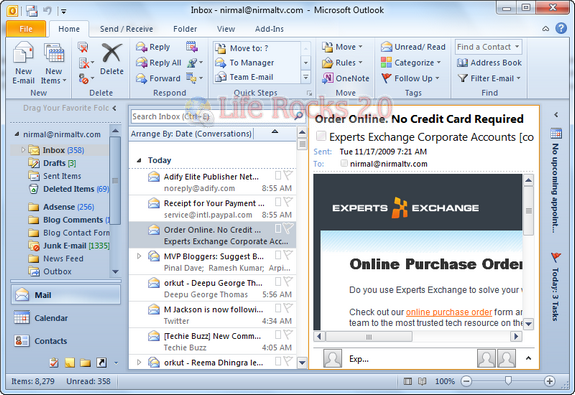Open the Categorize dropdown

pos(410,63)
